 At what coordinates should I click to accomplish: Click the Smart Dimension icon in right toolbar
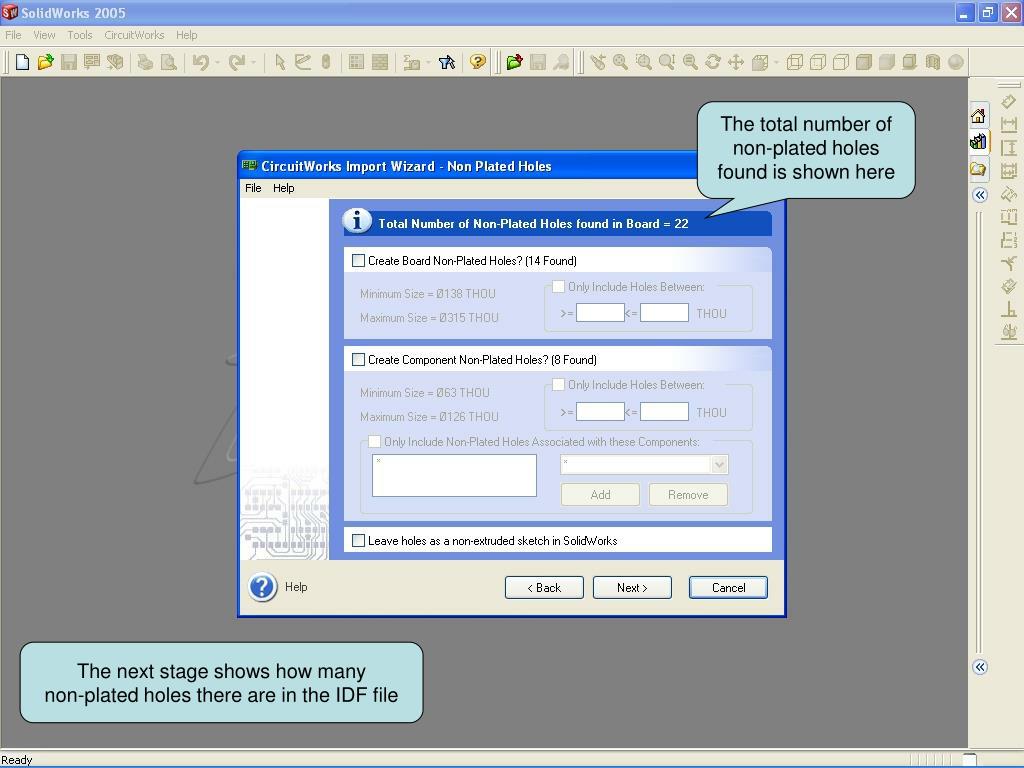(x=1009, y=101)
